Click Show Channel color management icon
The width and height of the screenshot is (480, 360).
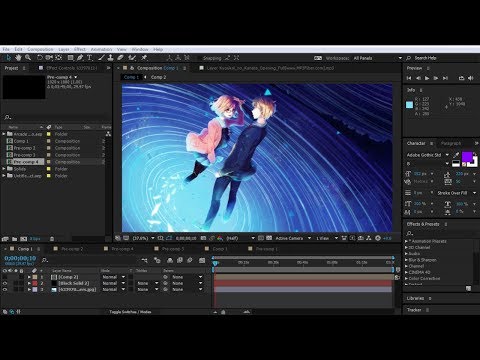point(220,238)
